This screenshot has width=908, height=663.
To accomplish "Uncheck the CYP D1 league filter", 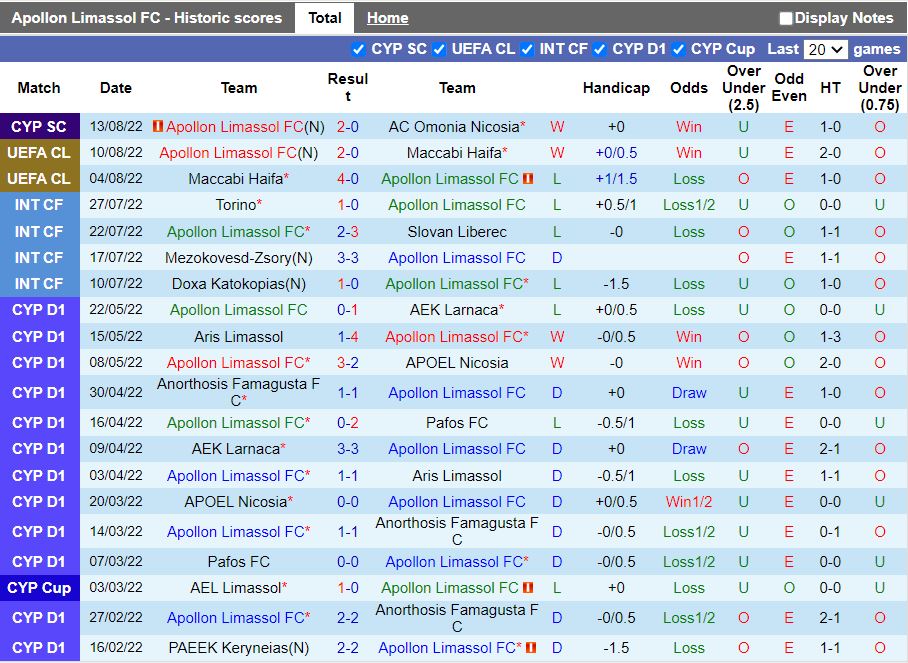I will [x=600, y=49].
